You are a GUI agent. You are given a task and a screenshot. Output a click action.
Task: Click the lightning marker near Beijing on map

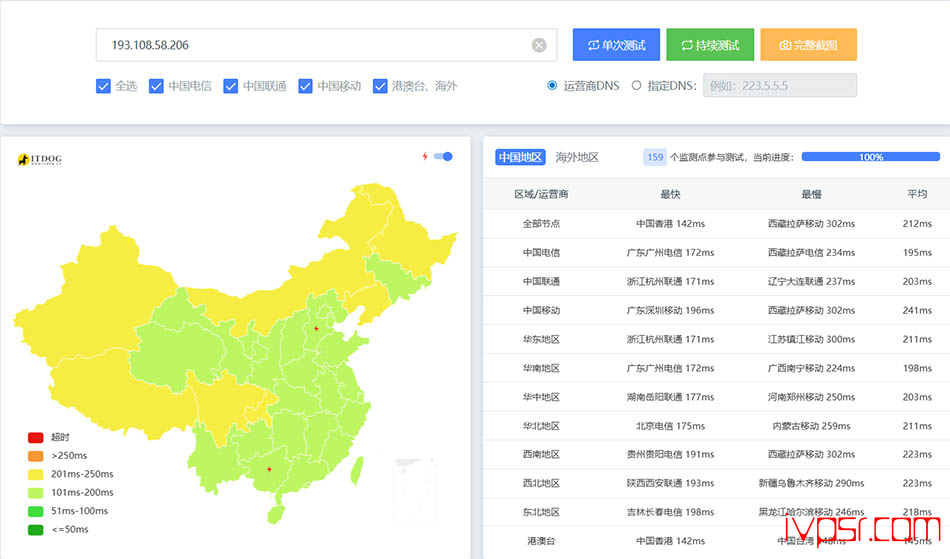click(316, 328)
